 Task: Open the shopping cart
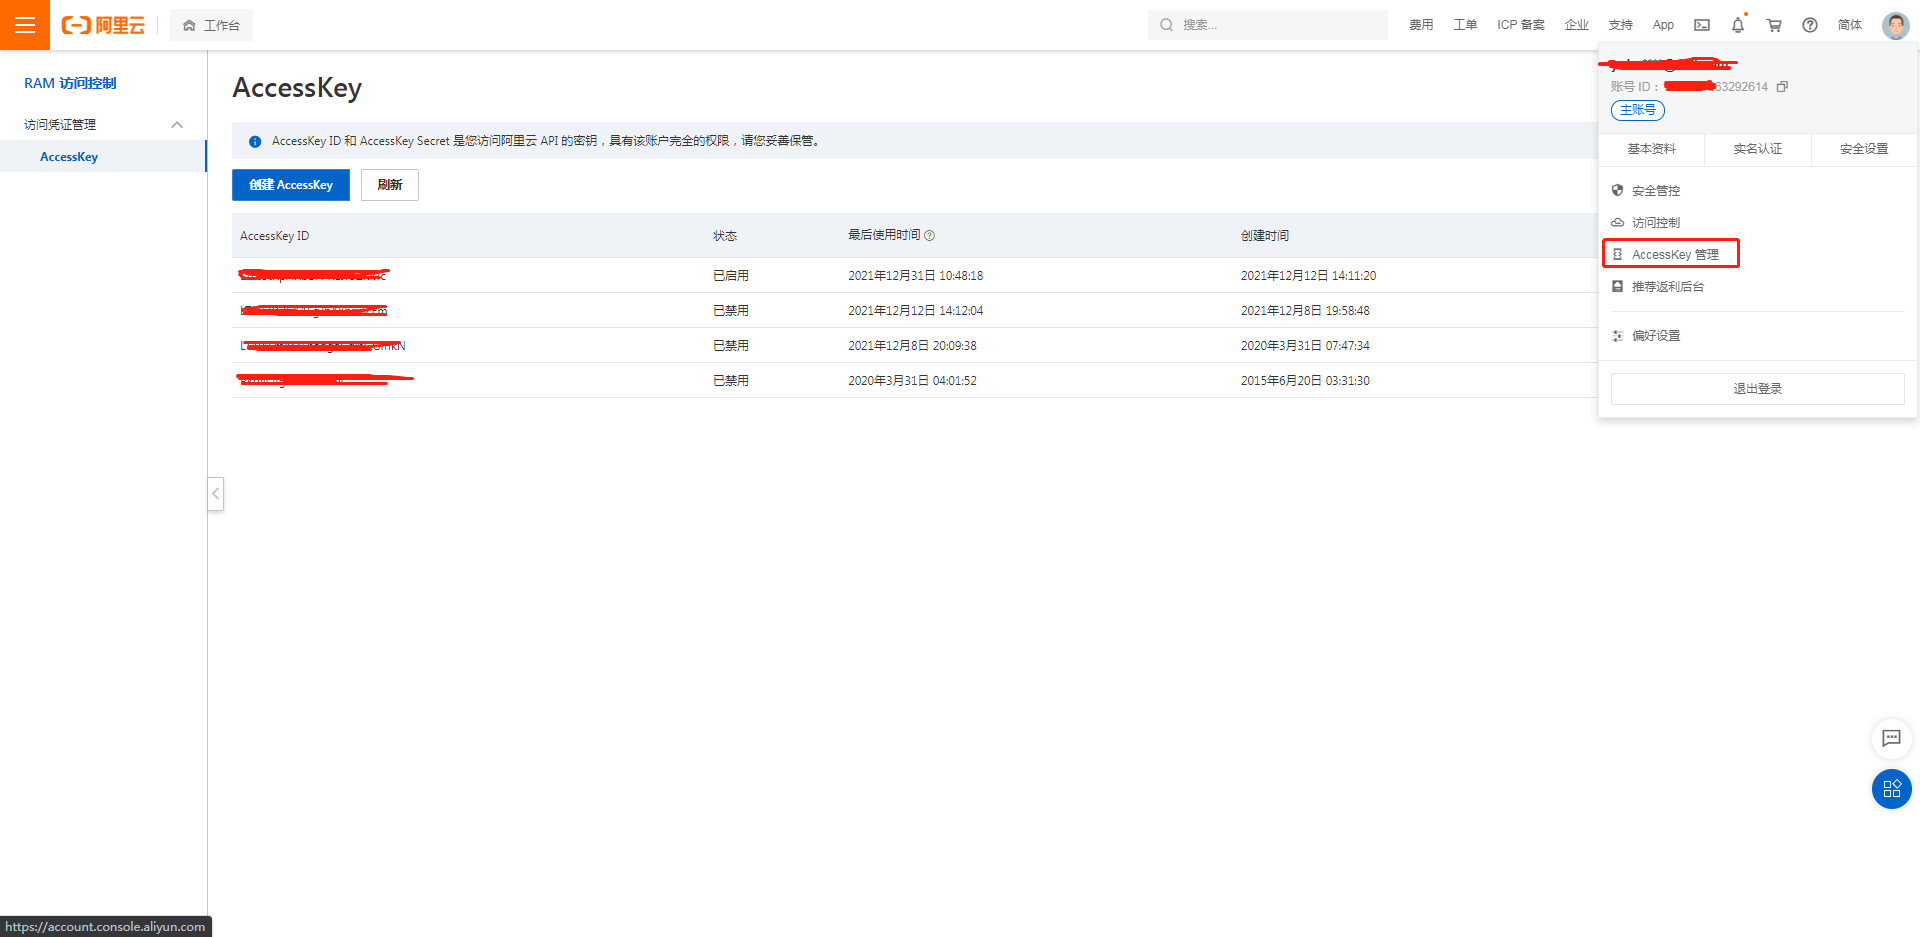click(1774, 25)
